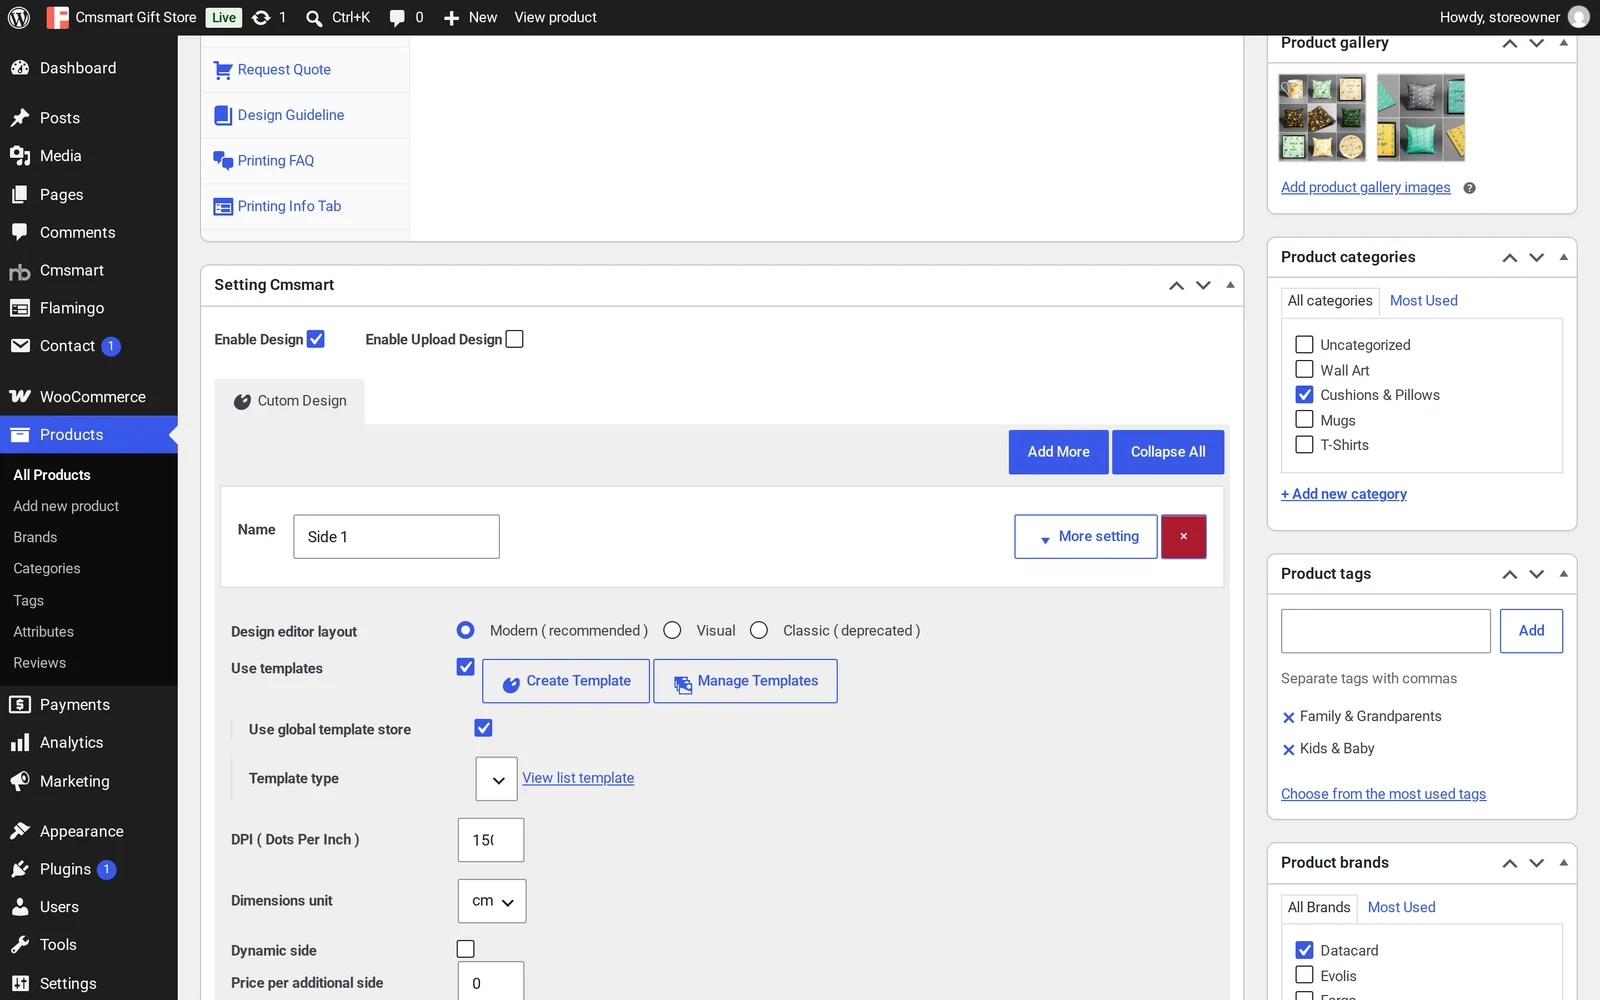Screen dimensions: 1600x1000
Task: Click Add More button
Action: (1058, 452)
